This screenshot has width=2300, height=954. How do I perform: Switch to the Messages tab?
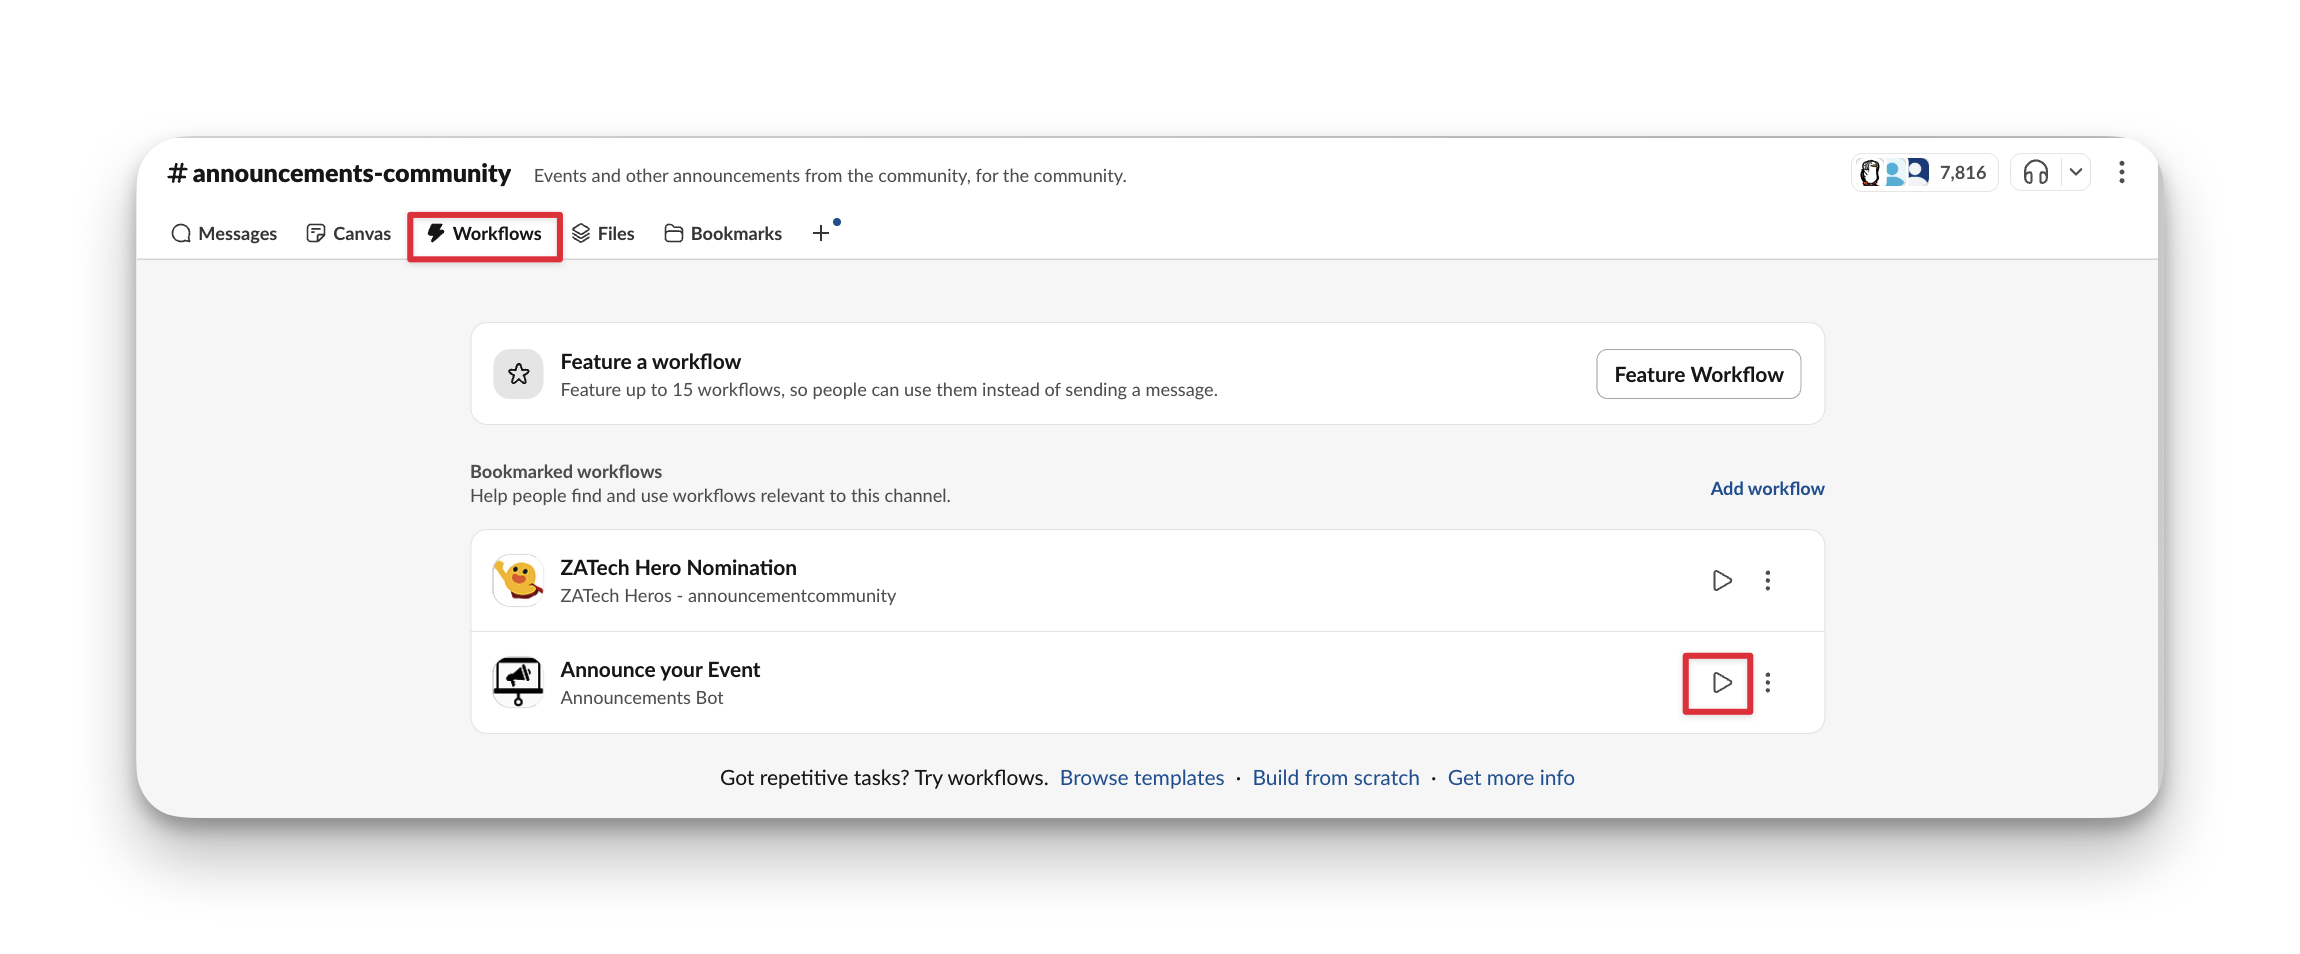[223, 233]
